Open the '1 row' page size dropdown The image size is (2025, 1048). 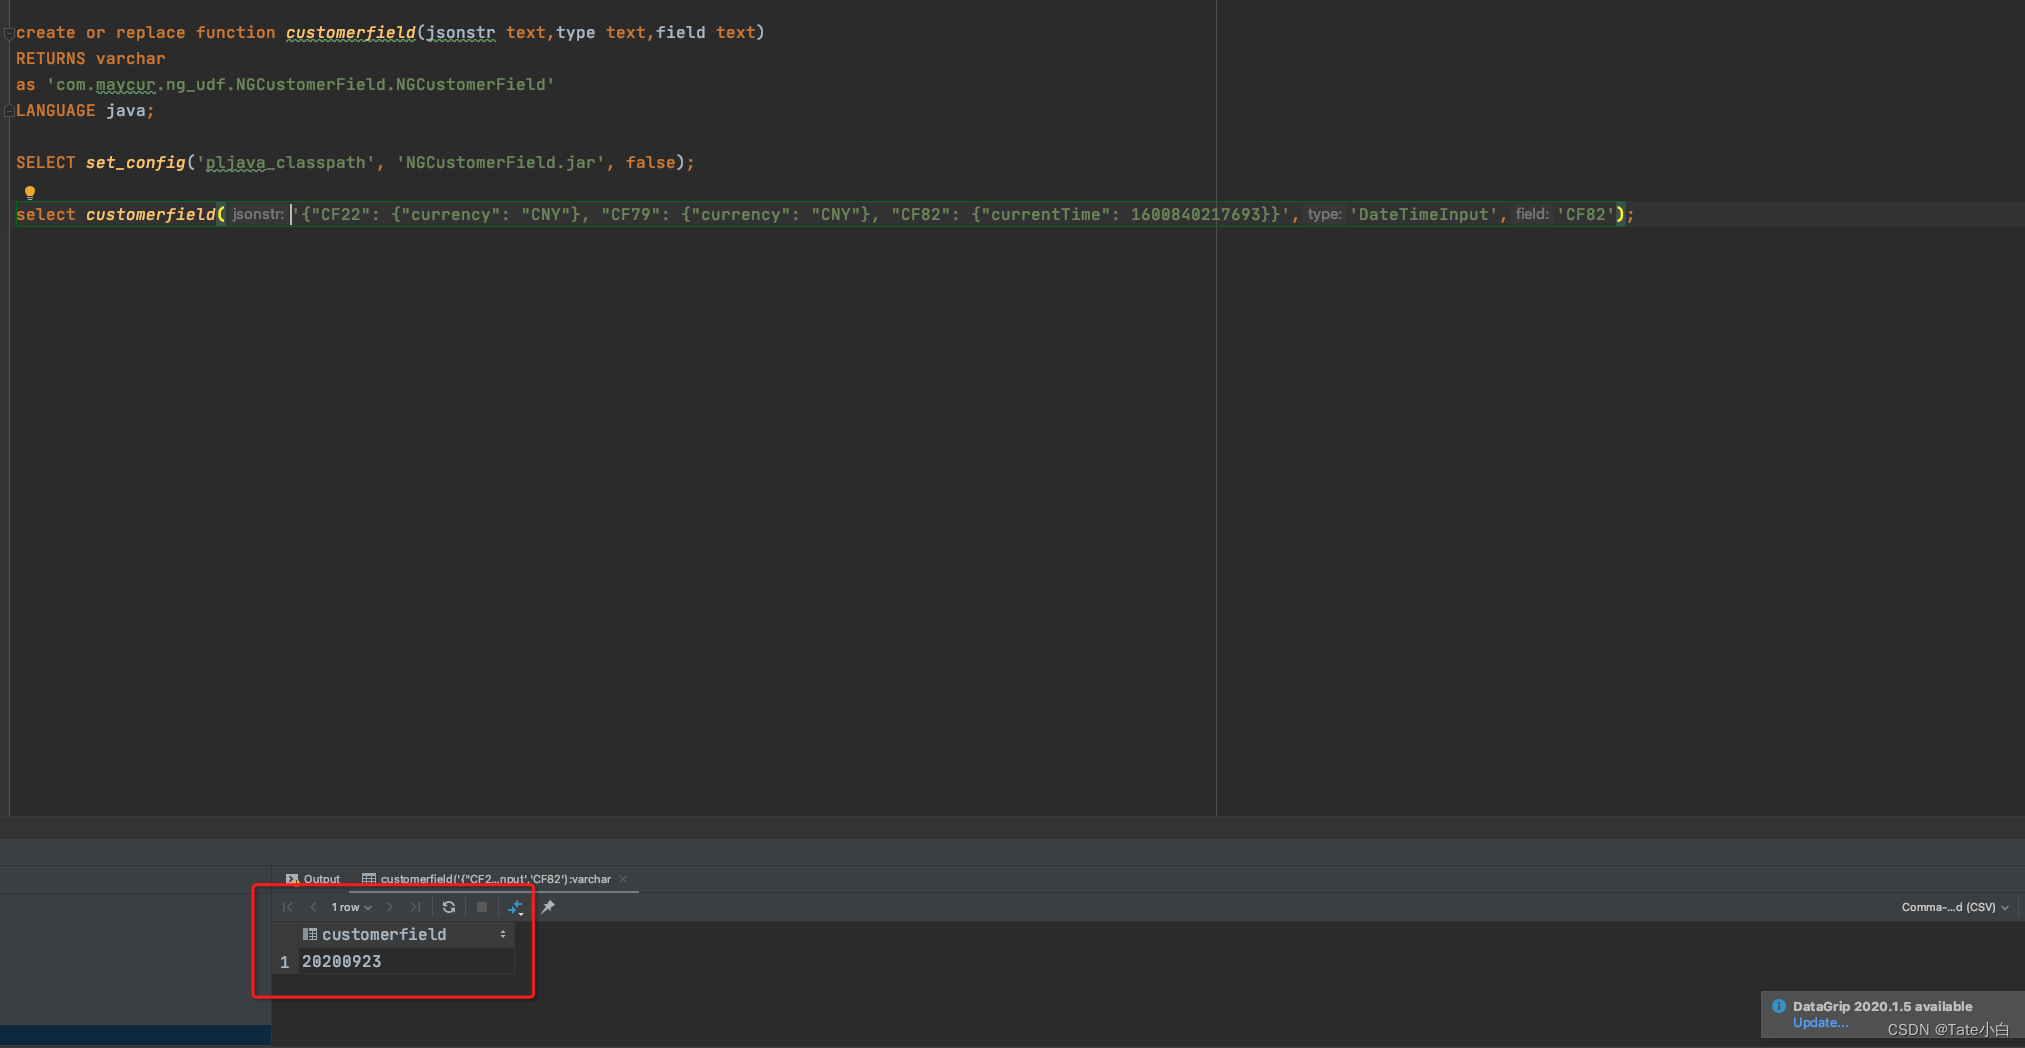click(351, 907)
